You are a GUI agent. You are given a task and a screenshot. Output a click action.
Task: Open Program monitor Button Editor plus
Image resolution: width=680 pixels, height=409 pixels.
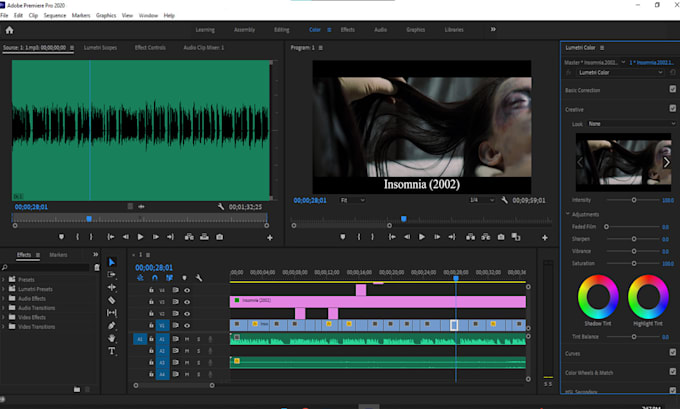pyautogui.click(x=545, y=238)
